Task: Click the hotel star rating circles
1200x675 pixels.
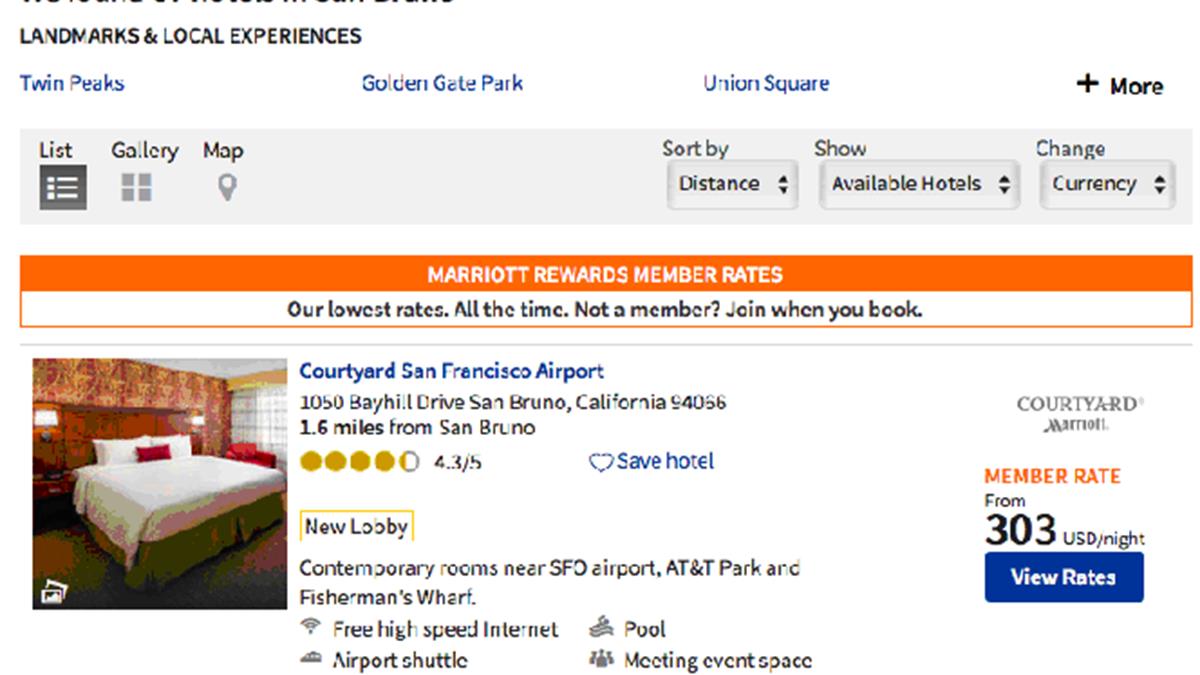Action: 359,462
